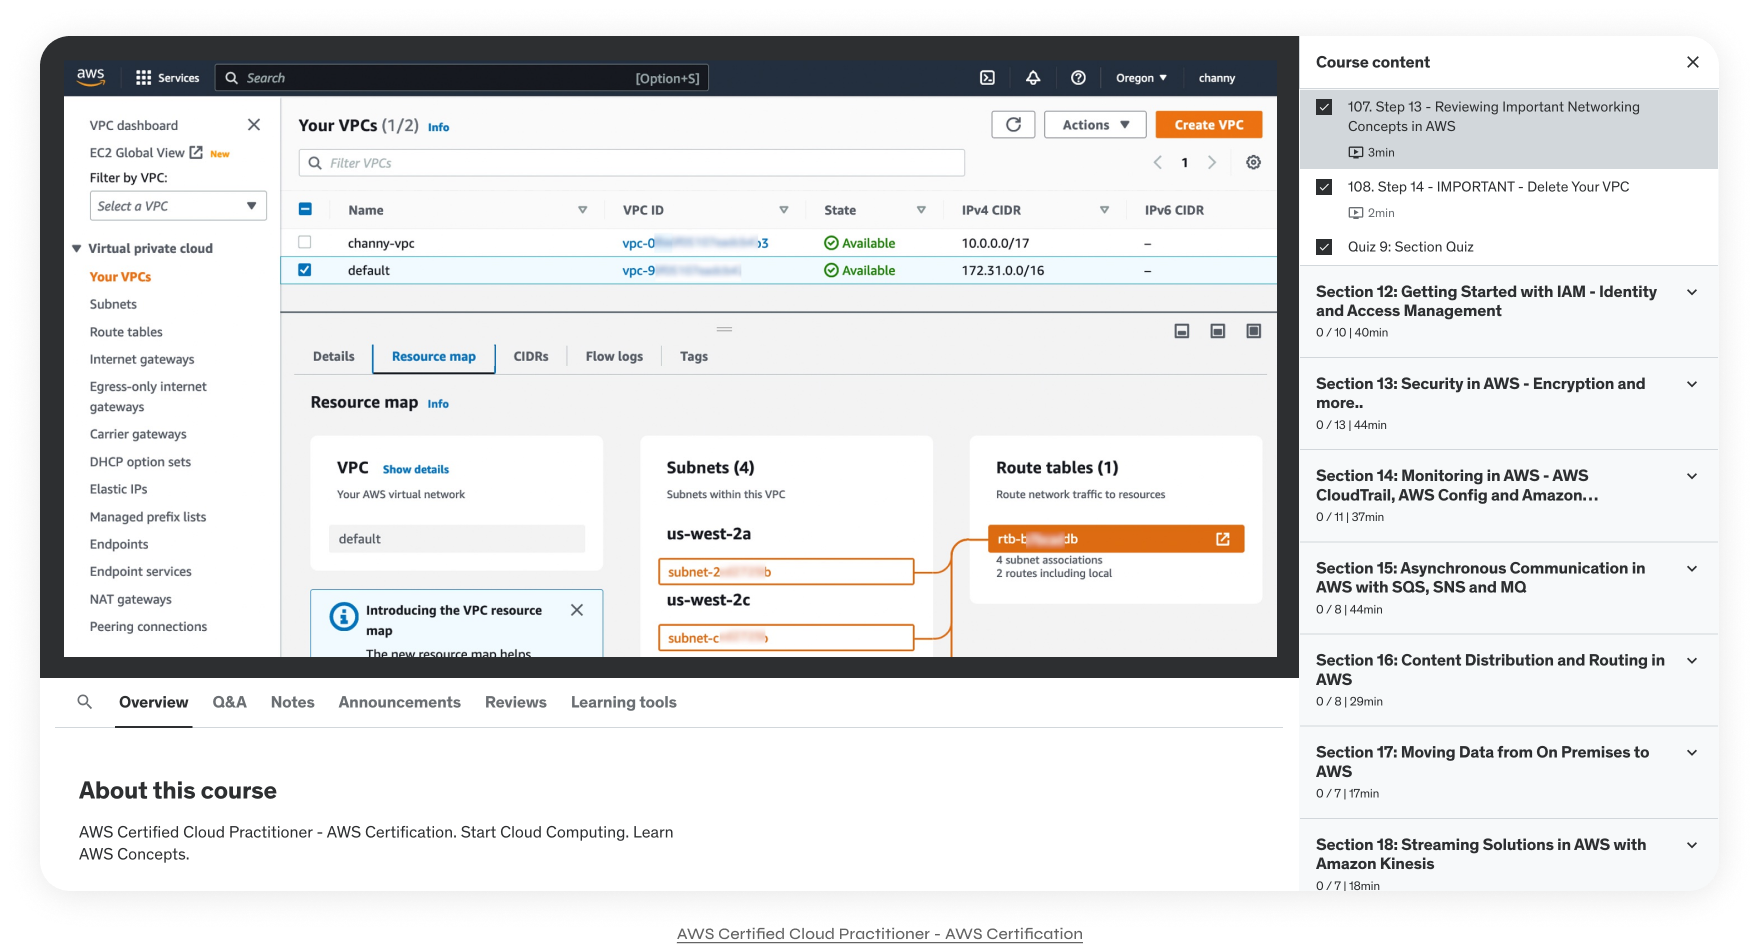Viewport: 1759px width, 947px height.
Task: Click the Create VPC button
Action: click(x=1209, y=125)
